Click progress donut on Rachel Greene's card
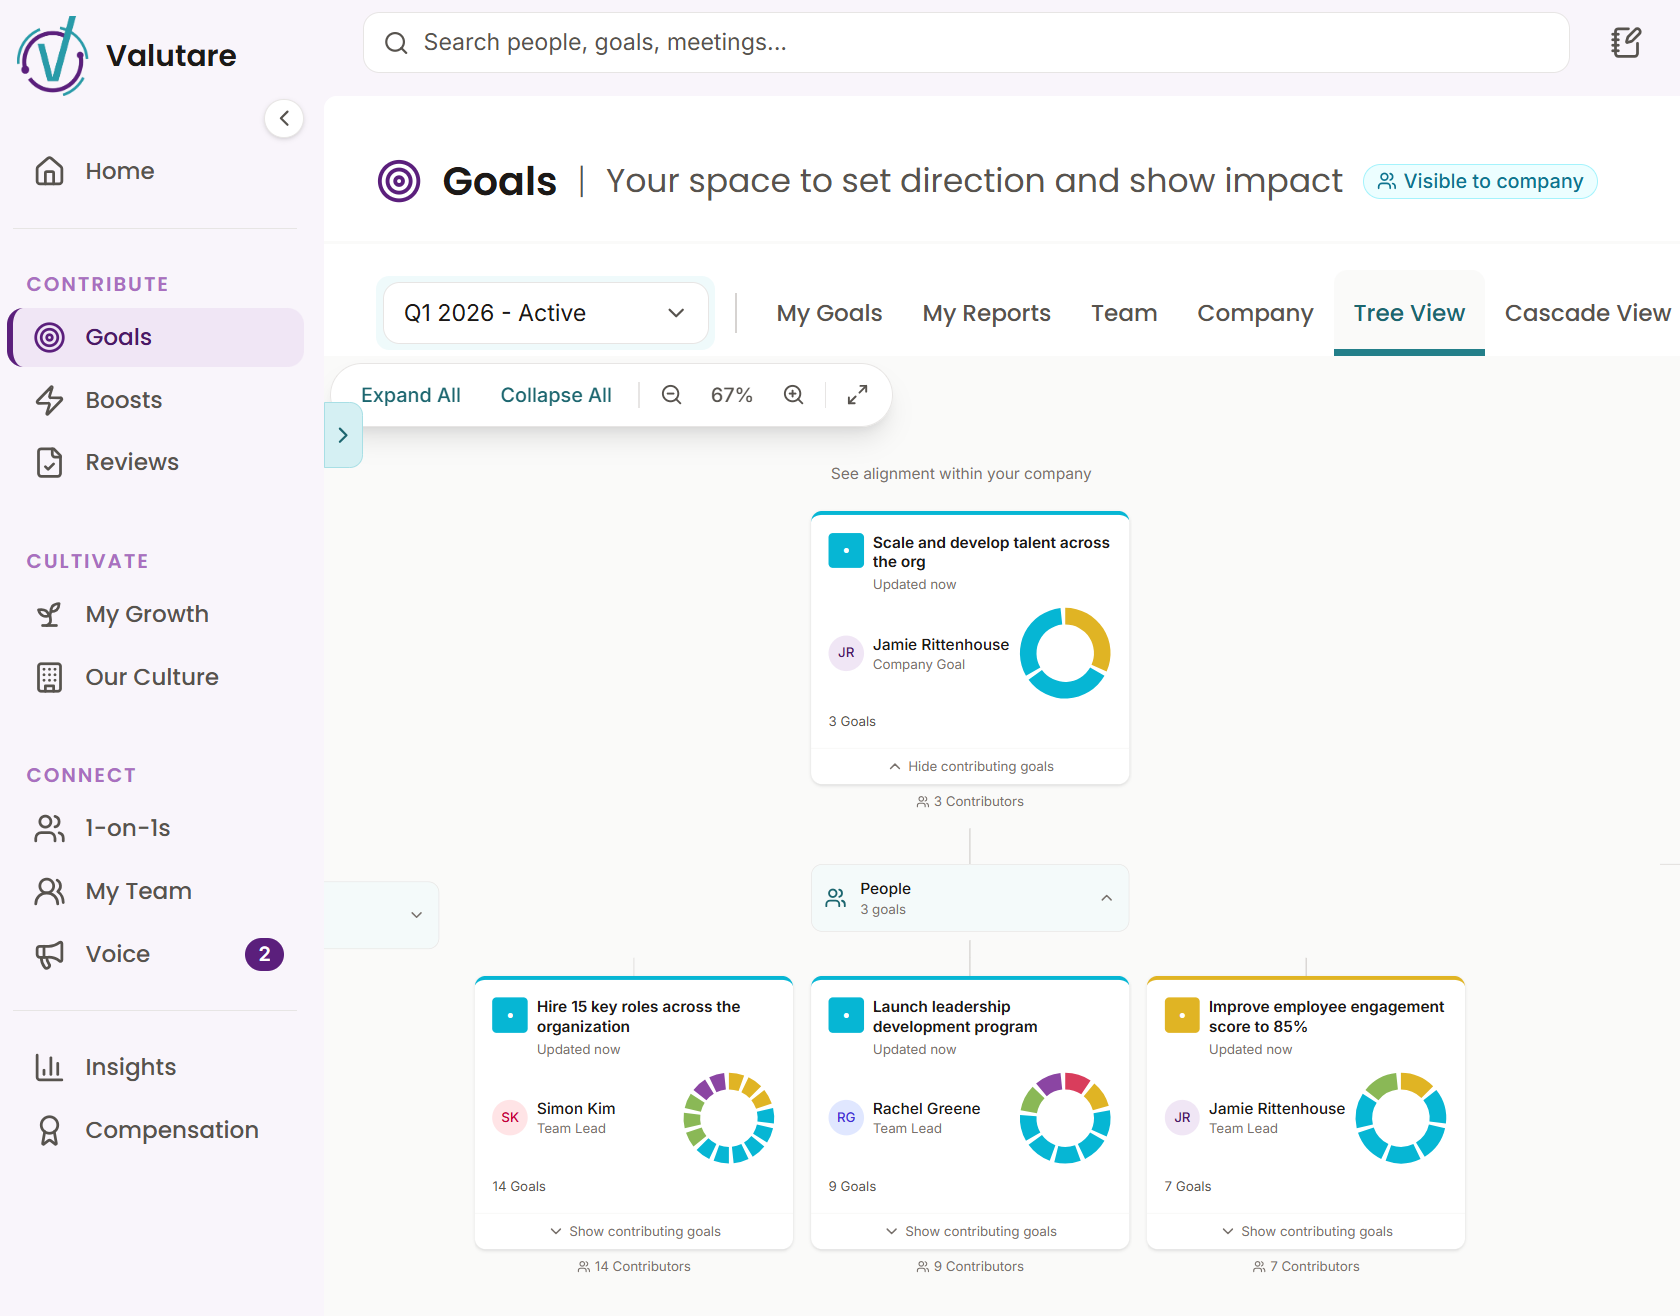The height and width of the screenshot is (1316, 1680). [x=1065, y=1118]
